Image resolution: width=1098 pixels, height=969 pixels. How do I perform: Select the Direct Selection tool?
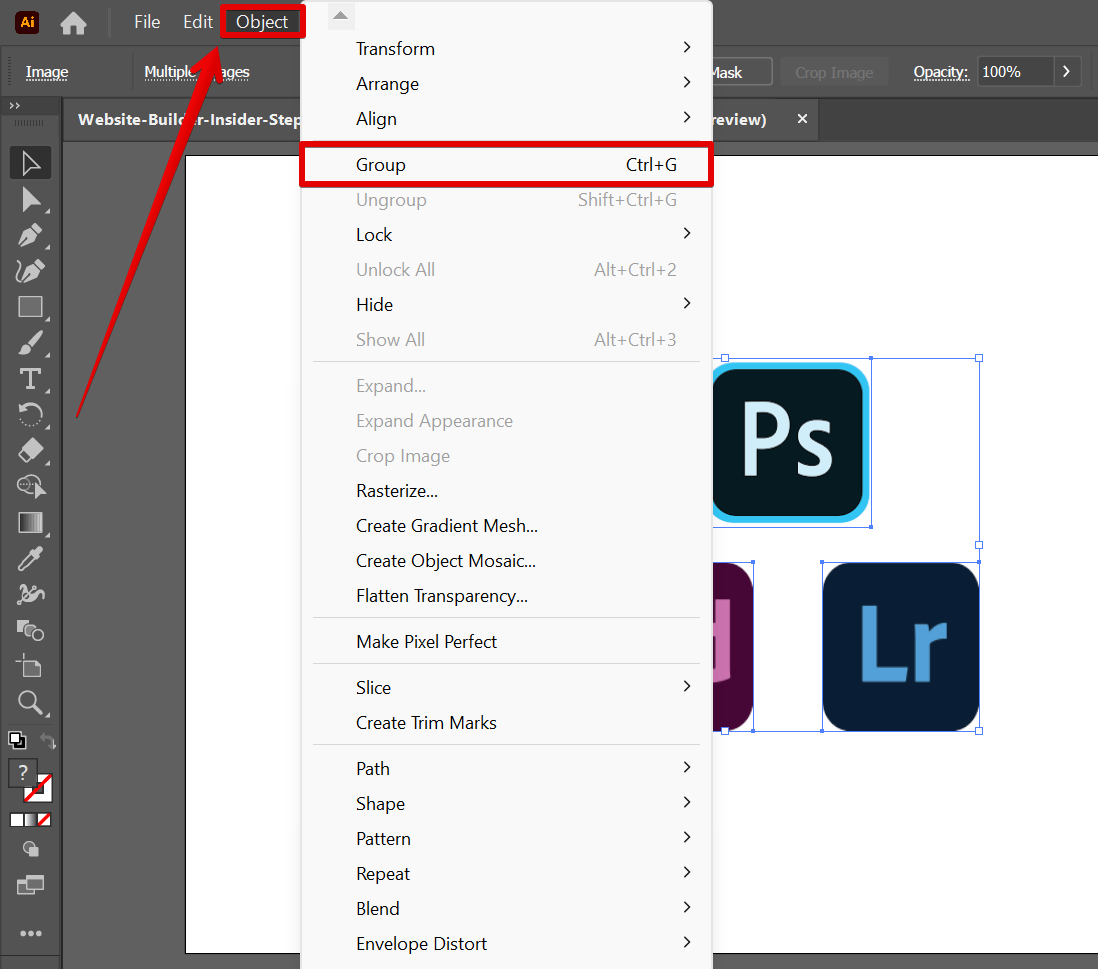[x=30, y=199]
